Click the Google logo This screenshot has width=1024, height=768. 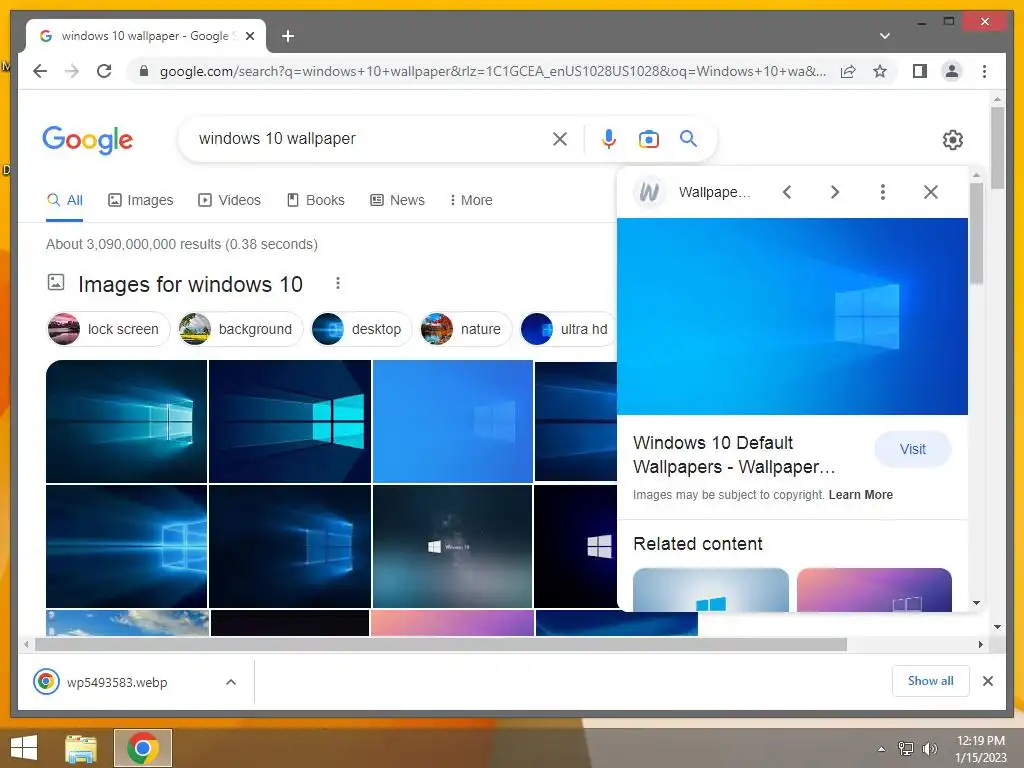[x=88, y=140]
